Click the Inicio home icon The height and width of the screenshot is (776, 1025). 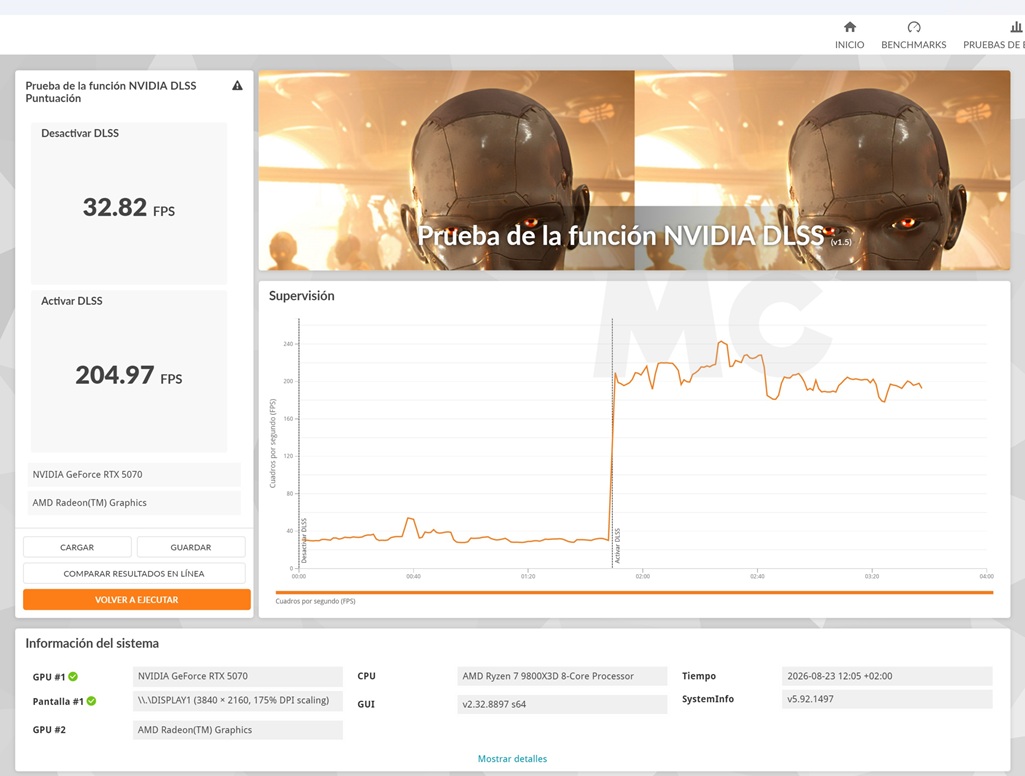849,27
